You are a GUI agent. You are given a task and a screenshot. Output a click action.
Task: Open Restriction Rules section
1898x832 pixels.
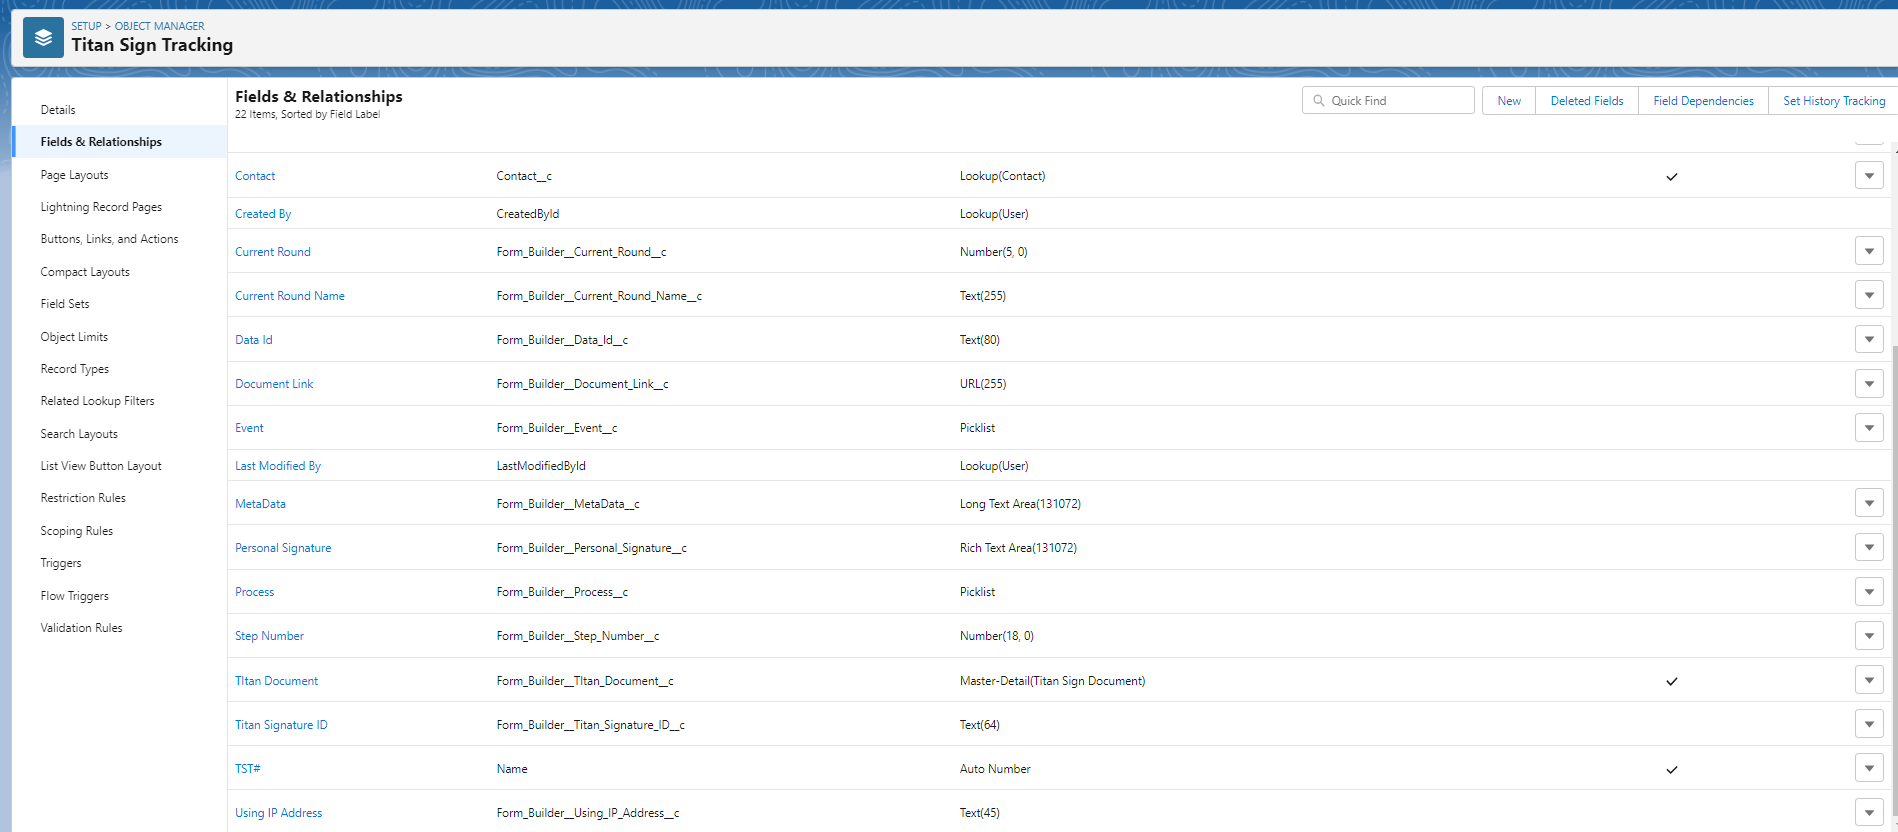[83, 498]
